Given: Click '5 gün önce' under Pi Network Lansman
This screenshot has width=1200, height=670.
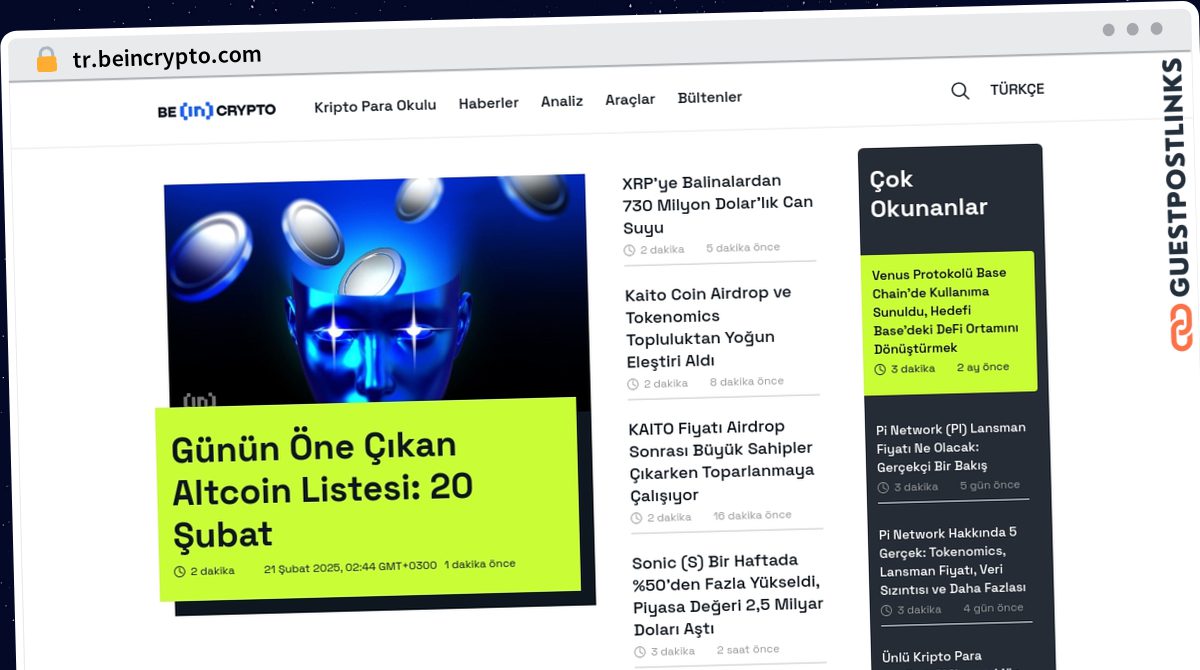Looking at the screenshot, I should click(990, 485).
